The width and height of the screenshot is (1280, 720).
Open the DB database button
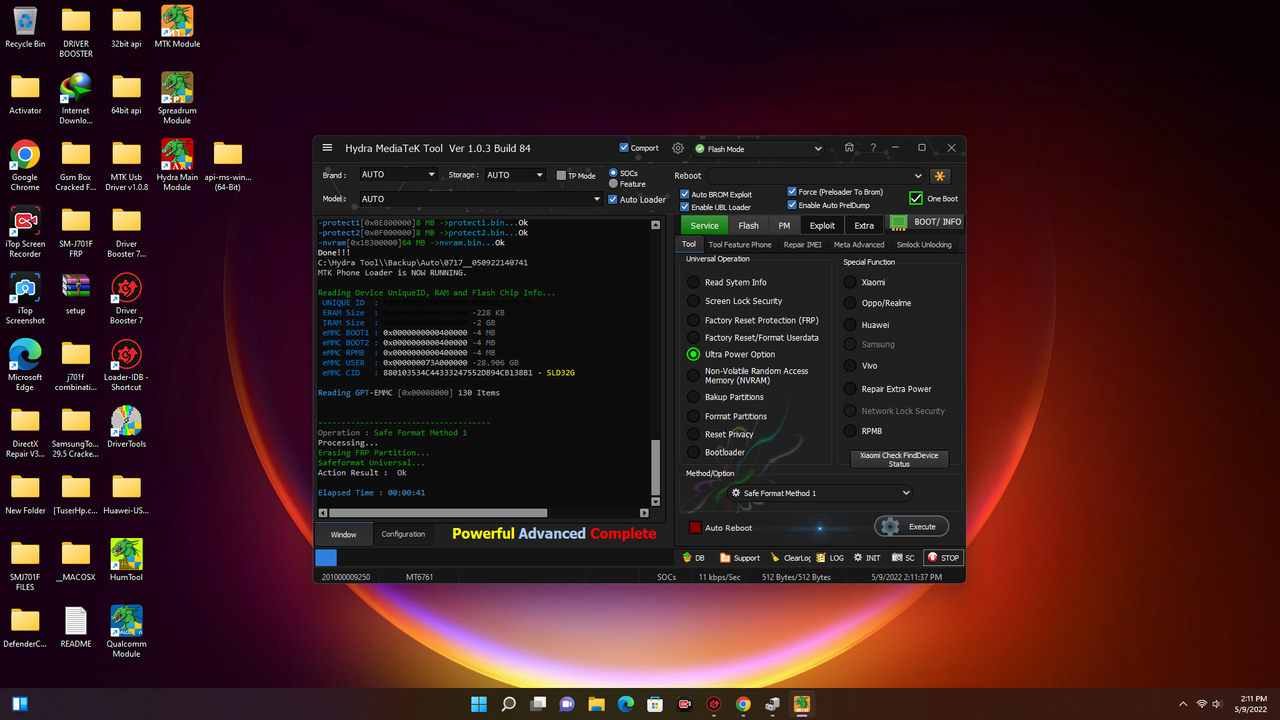[694, 558]
